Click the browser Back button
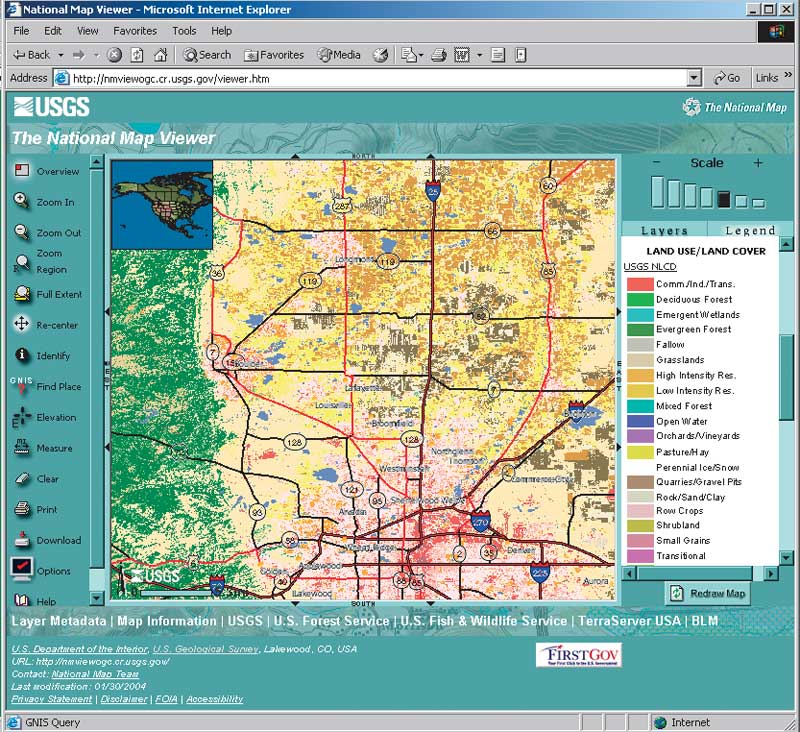Screen dimensions: 800x732 [x=32, y=55]
